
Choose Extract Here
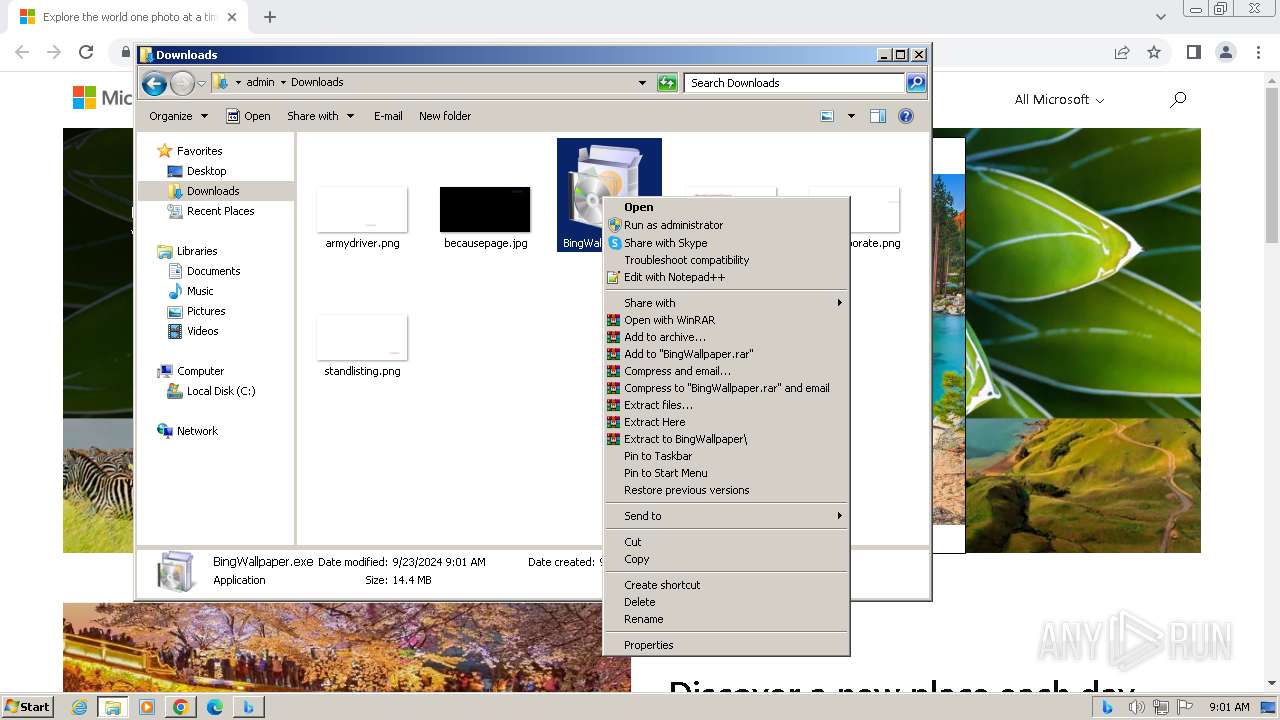pyautogui.click(x=727, y=422)
